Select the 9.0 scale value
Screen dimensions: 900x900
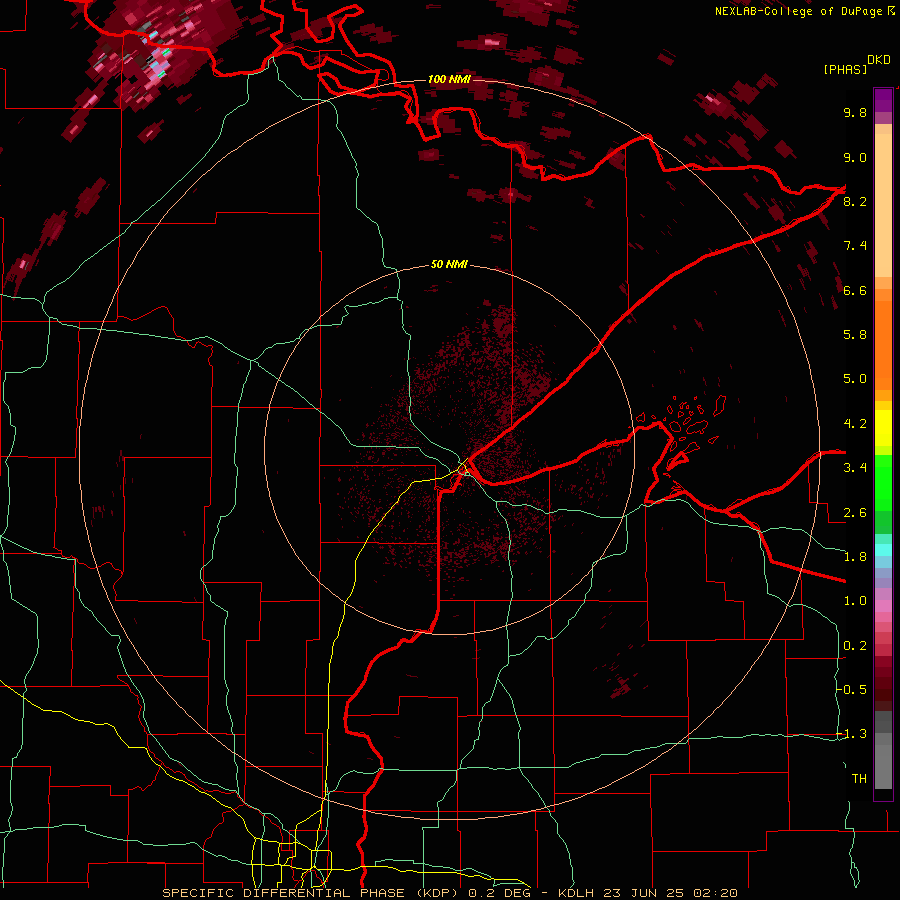(855, 157)
